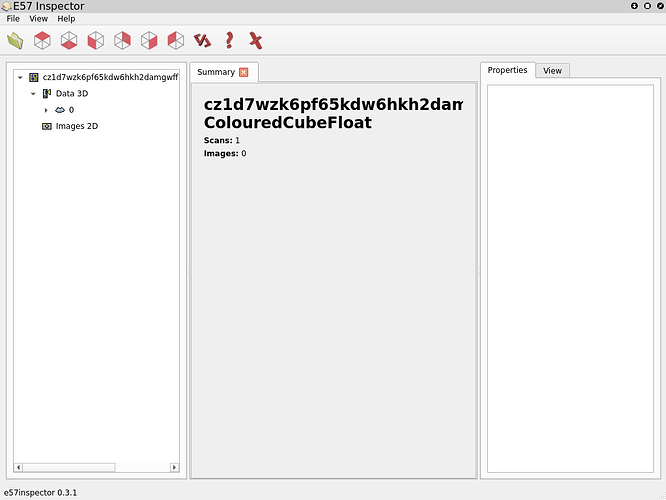Open the File menu
The height and width of the screenshot is (500, 666).
[x=13, y=19]
